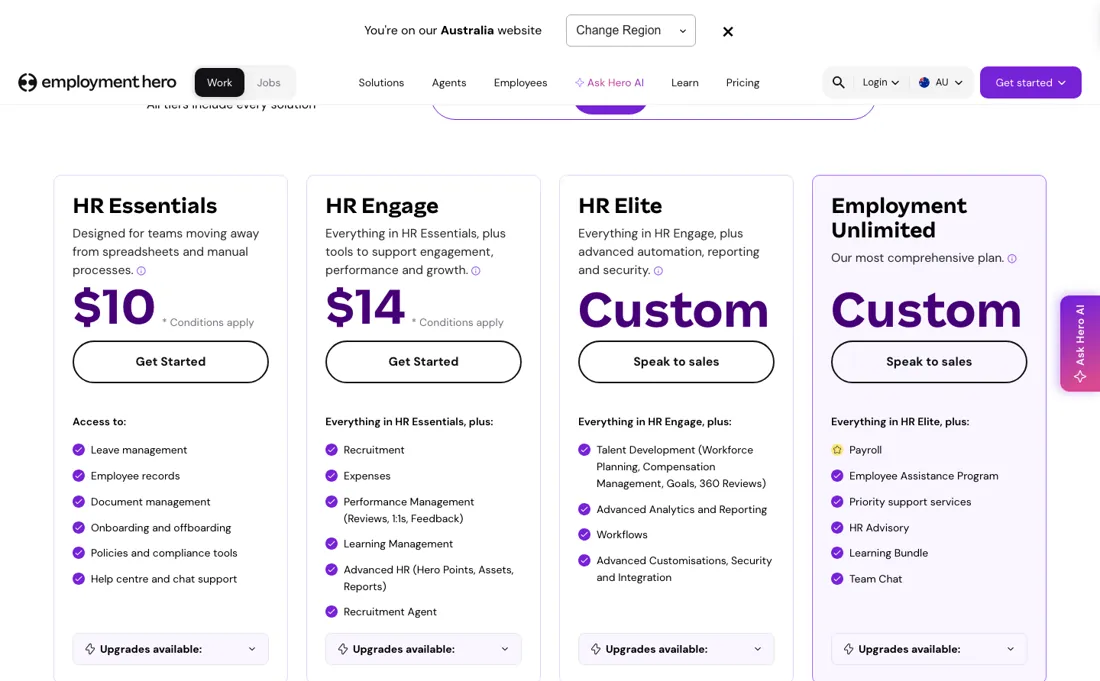Expand Upgrades available in HR Engage

click(423, 649)
